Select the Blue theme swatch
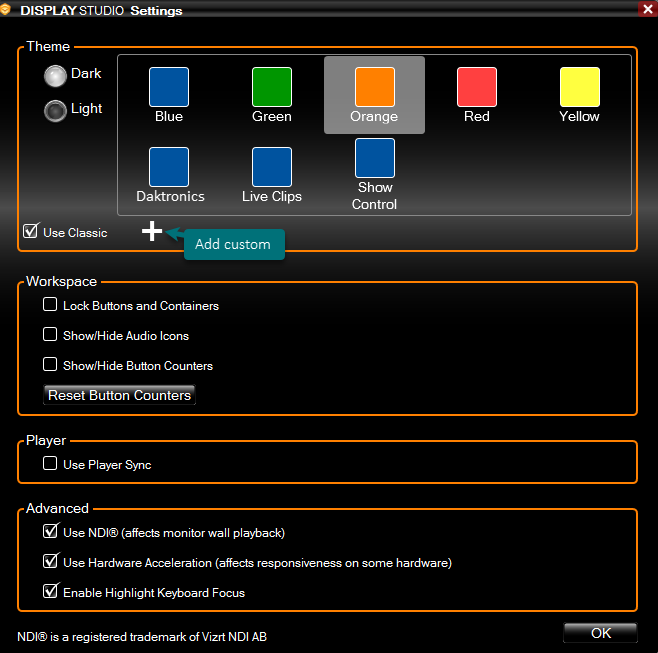Screen dimensions: 658x653 click(169, 88)
